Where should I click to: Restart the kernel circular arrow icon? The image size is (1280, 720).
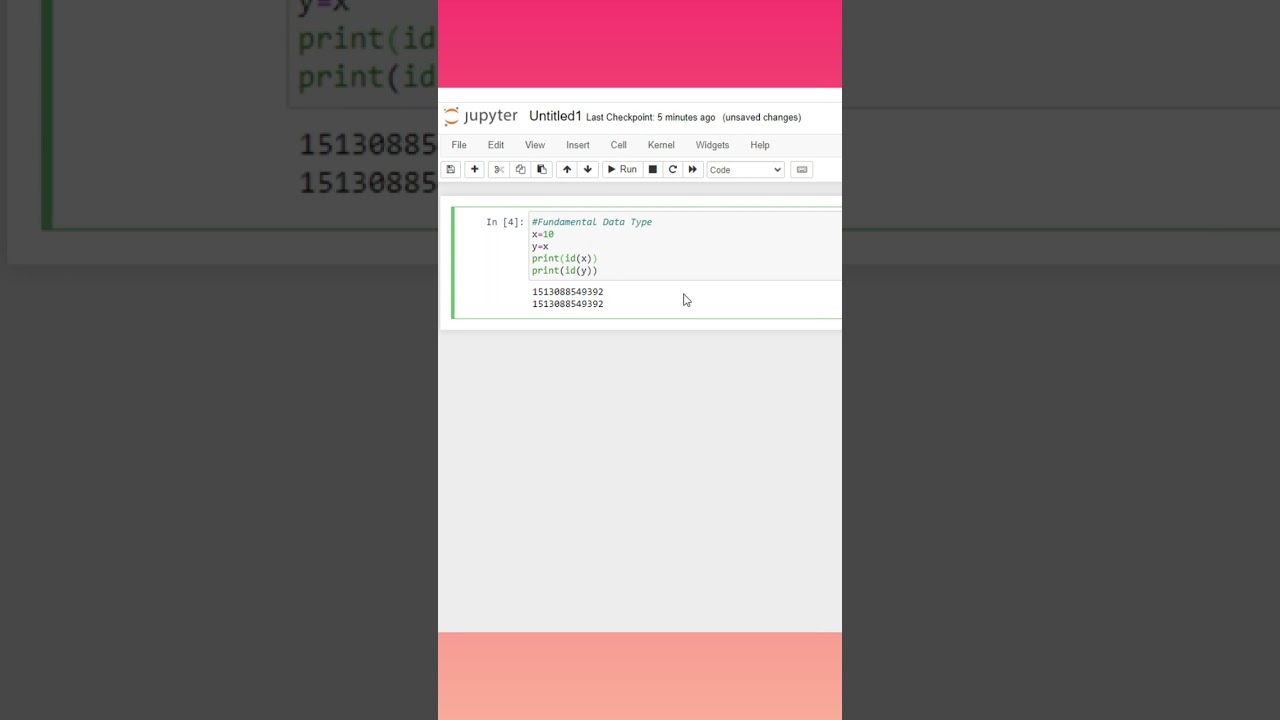click(673, 170)
